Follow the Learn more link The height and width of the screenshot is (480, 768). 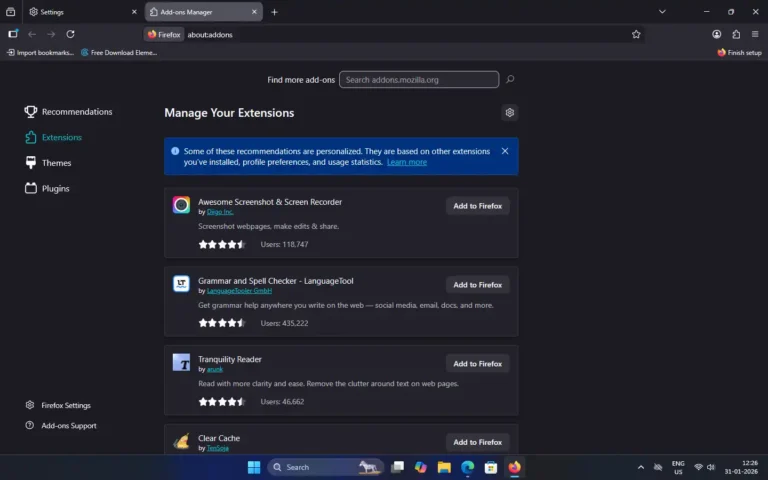pos(407,162)
